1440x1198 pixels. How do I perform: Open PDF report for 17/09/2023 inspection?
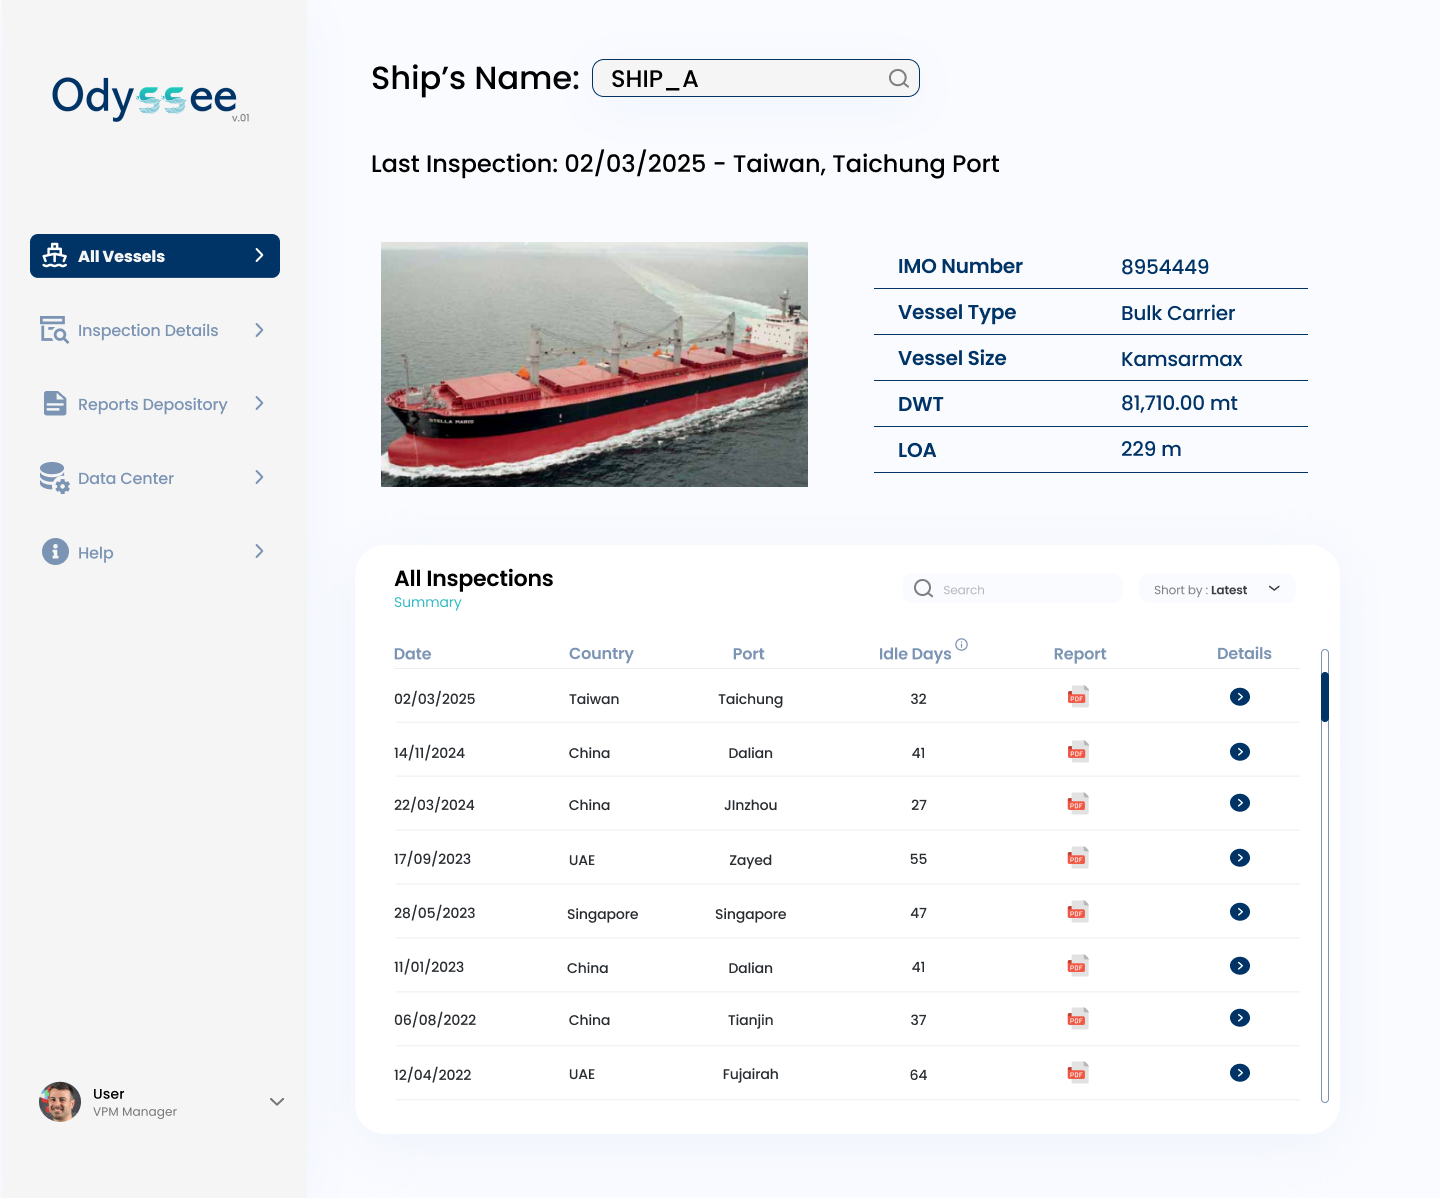pyautogui.click(x=1078, y=858)
